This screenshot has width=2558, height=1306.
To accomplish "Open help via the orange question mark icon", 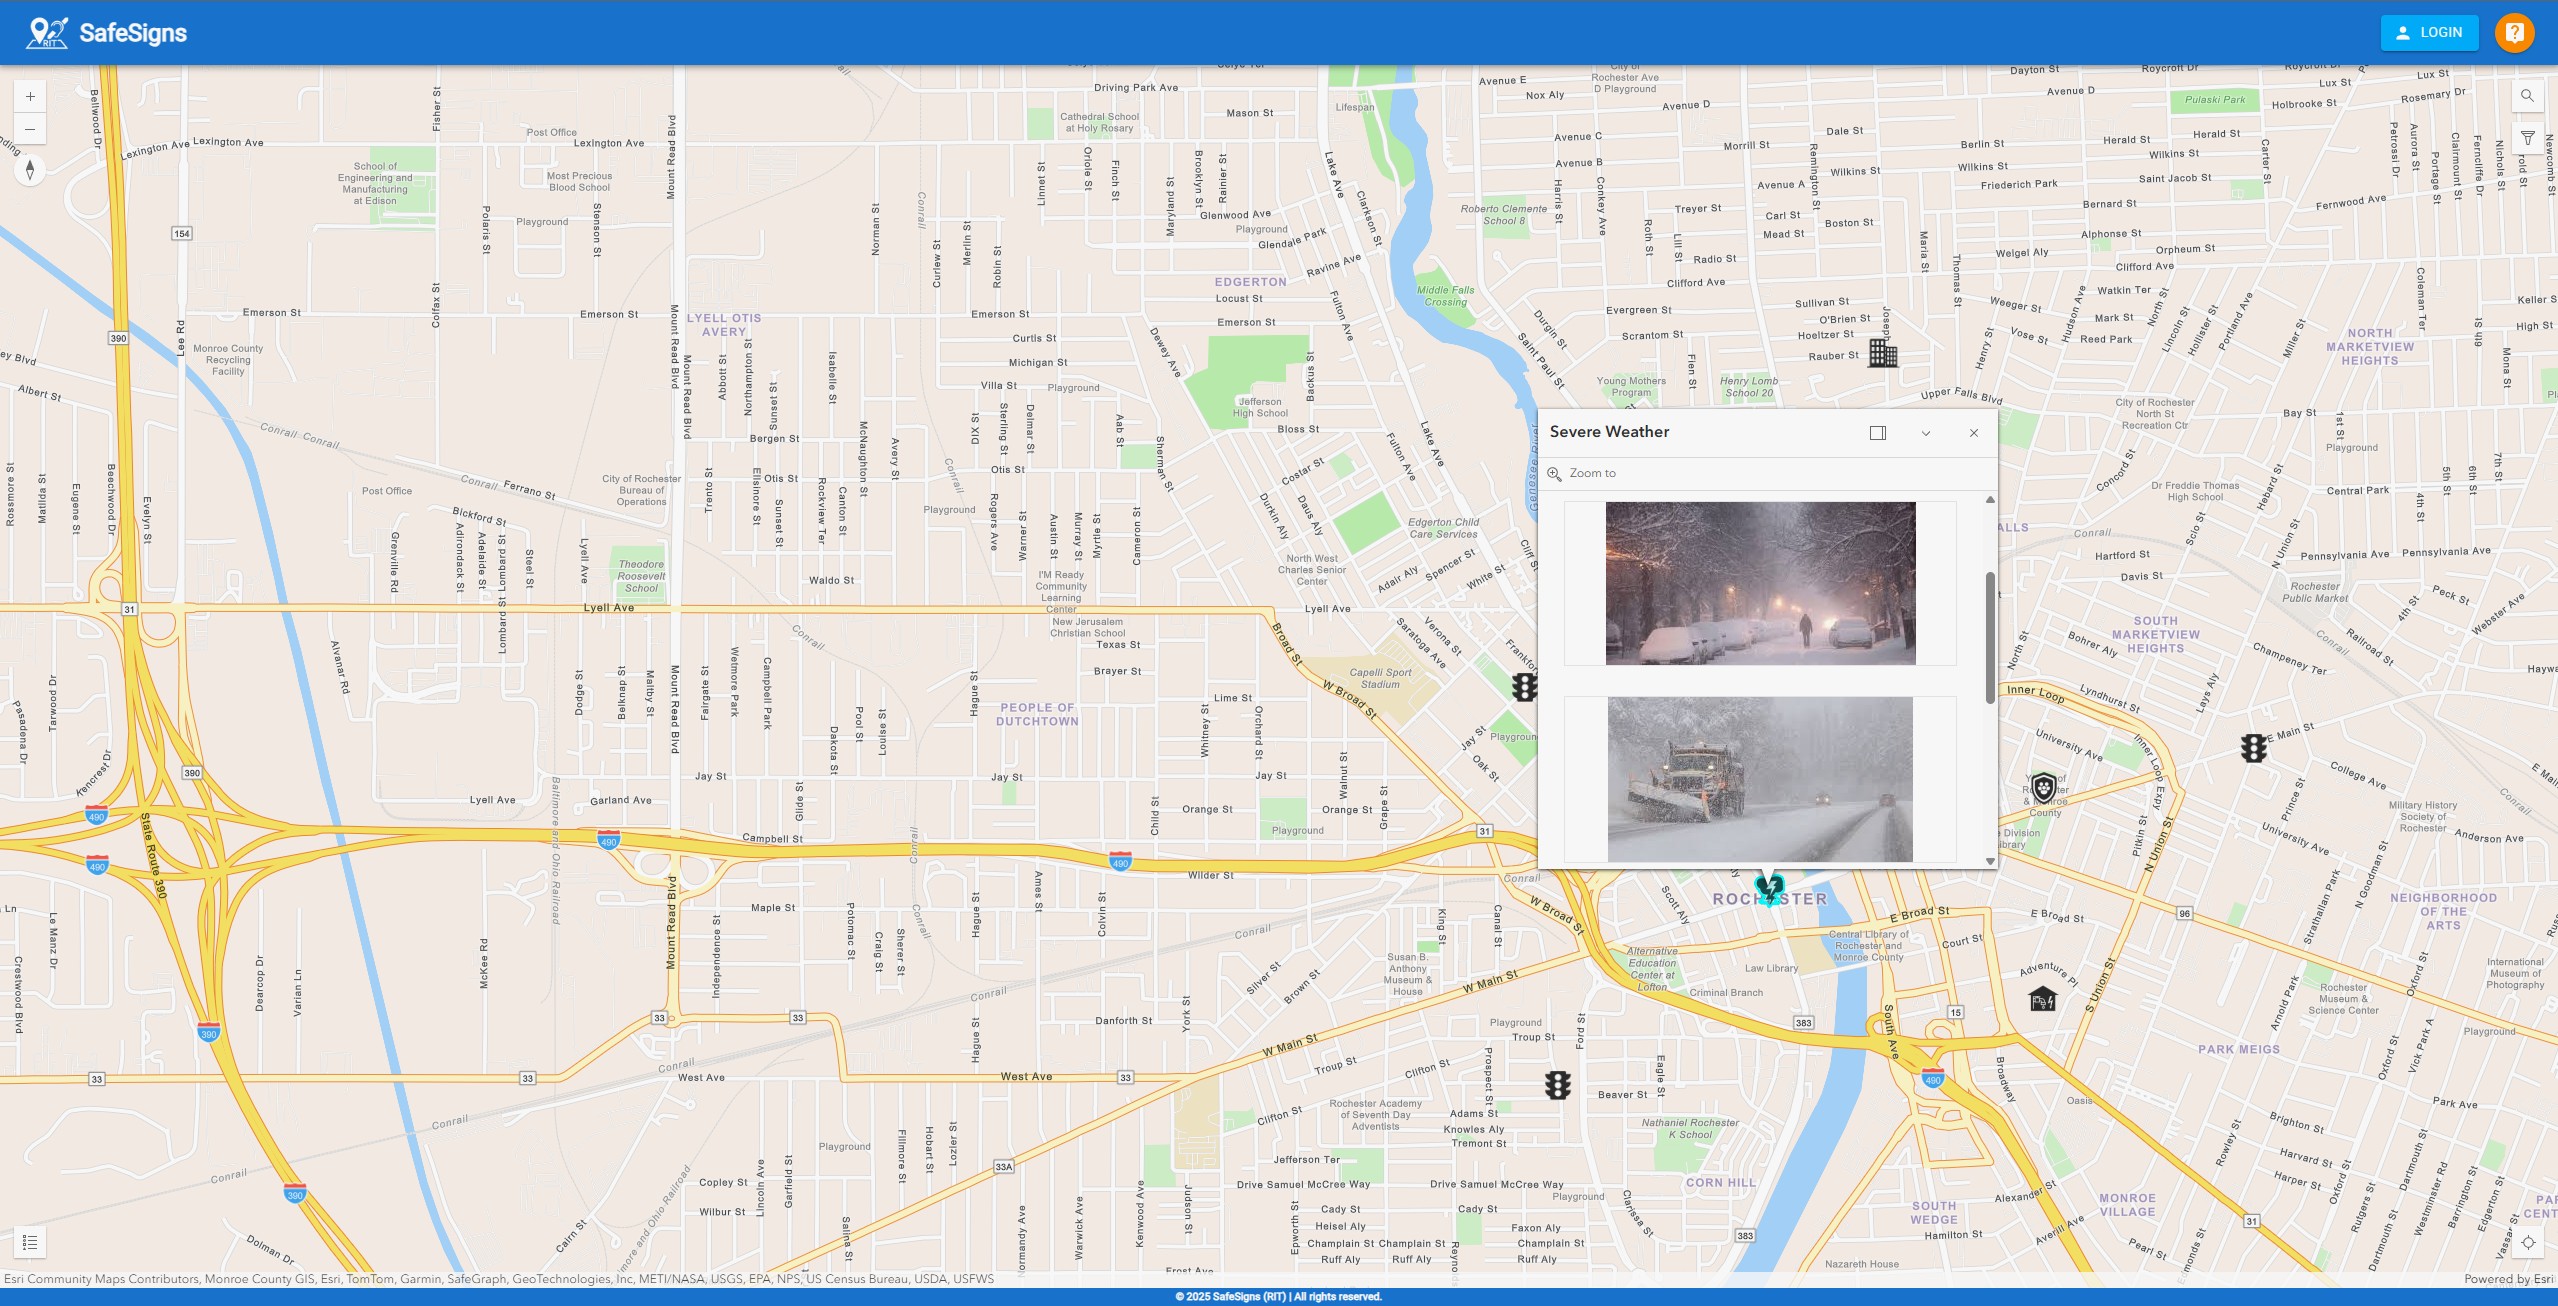I will pyautogui.click(x=2515, y=32).
